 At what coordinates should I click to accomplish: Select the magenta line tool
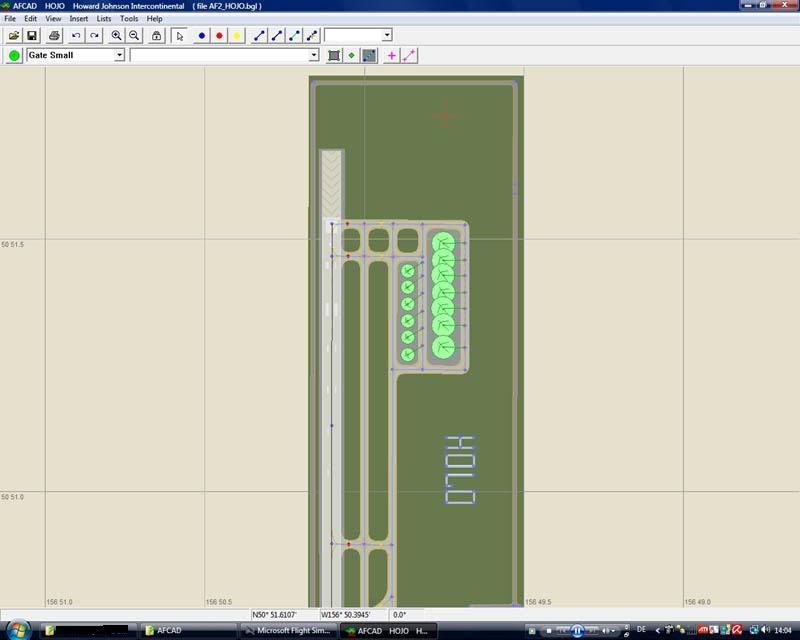click(x=409, y=55)
